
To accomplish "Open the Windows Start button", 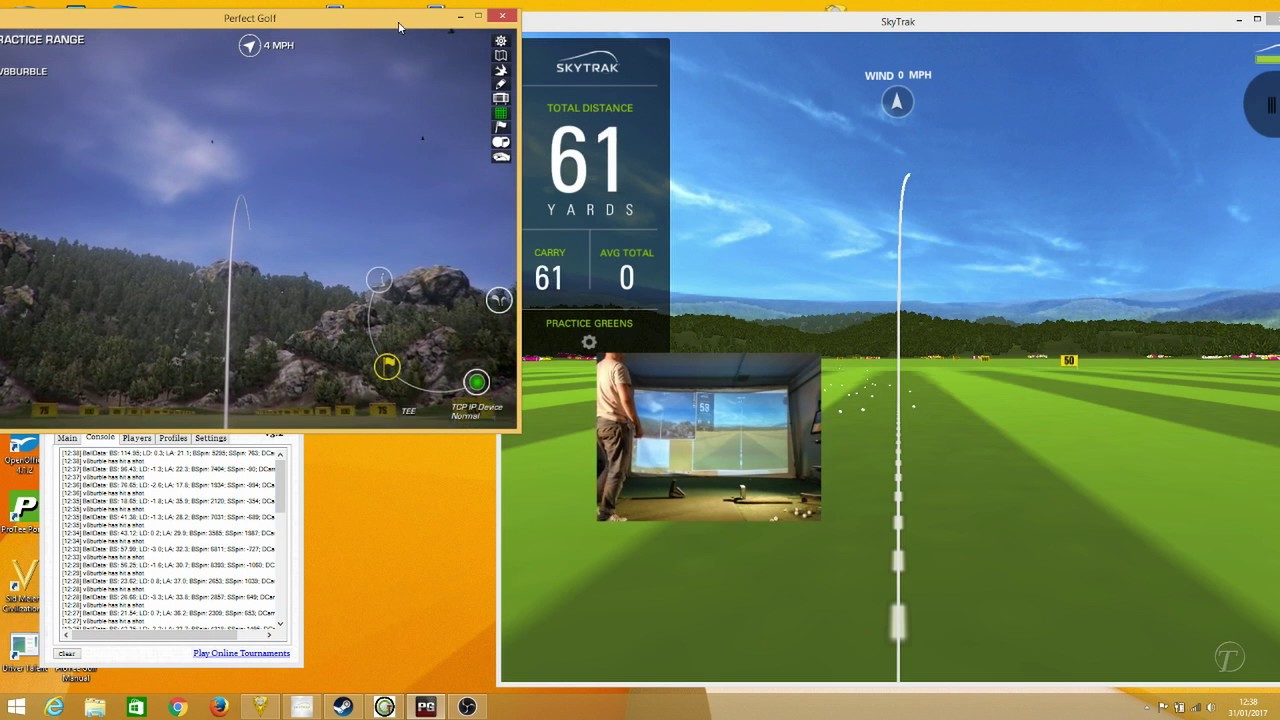I will point(16,707).
